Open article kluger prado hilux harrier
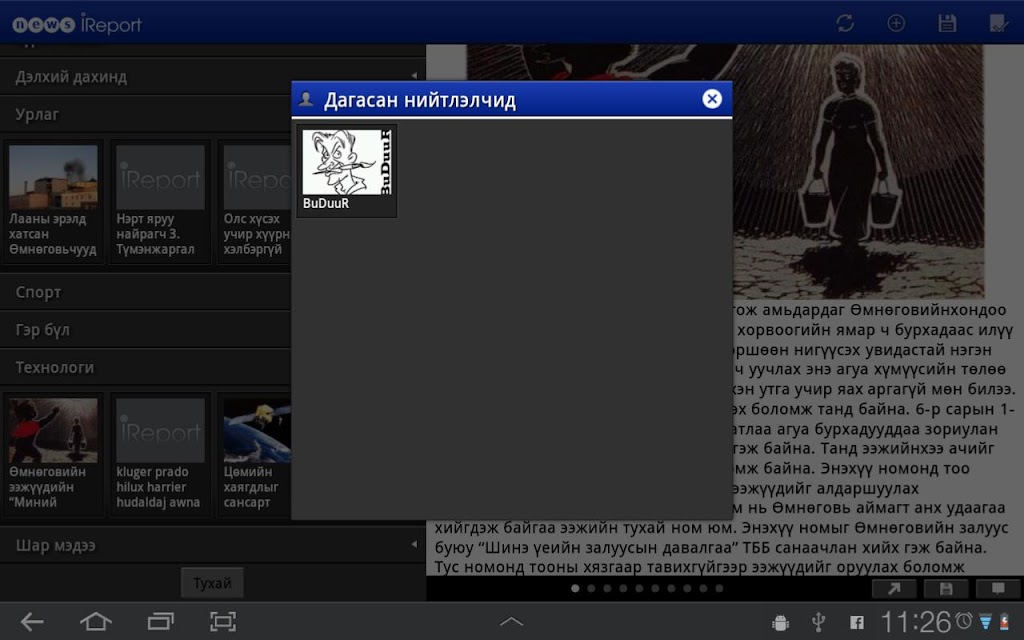 pos(160,455)
